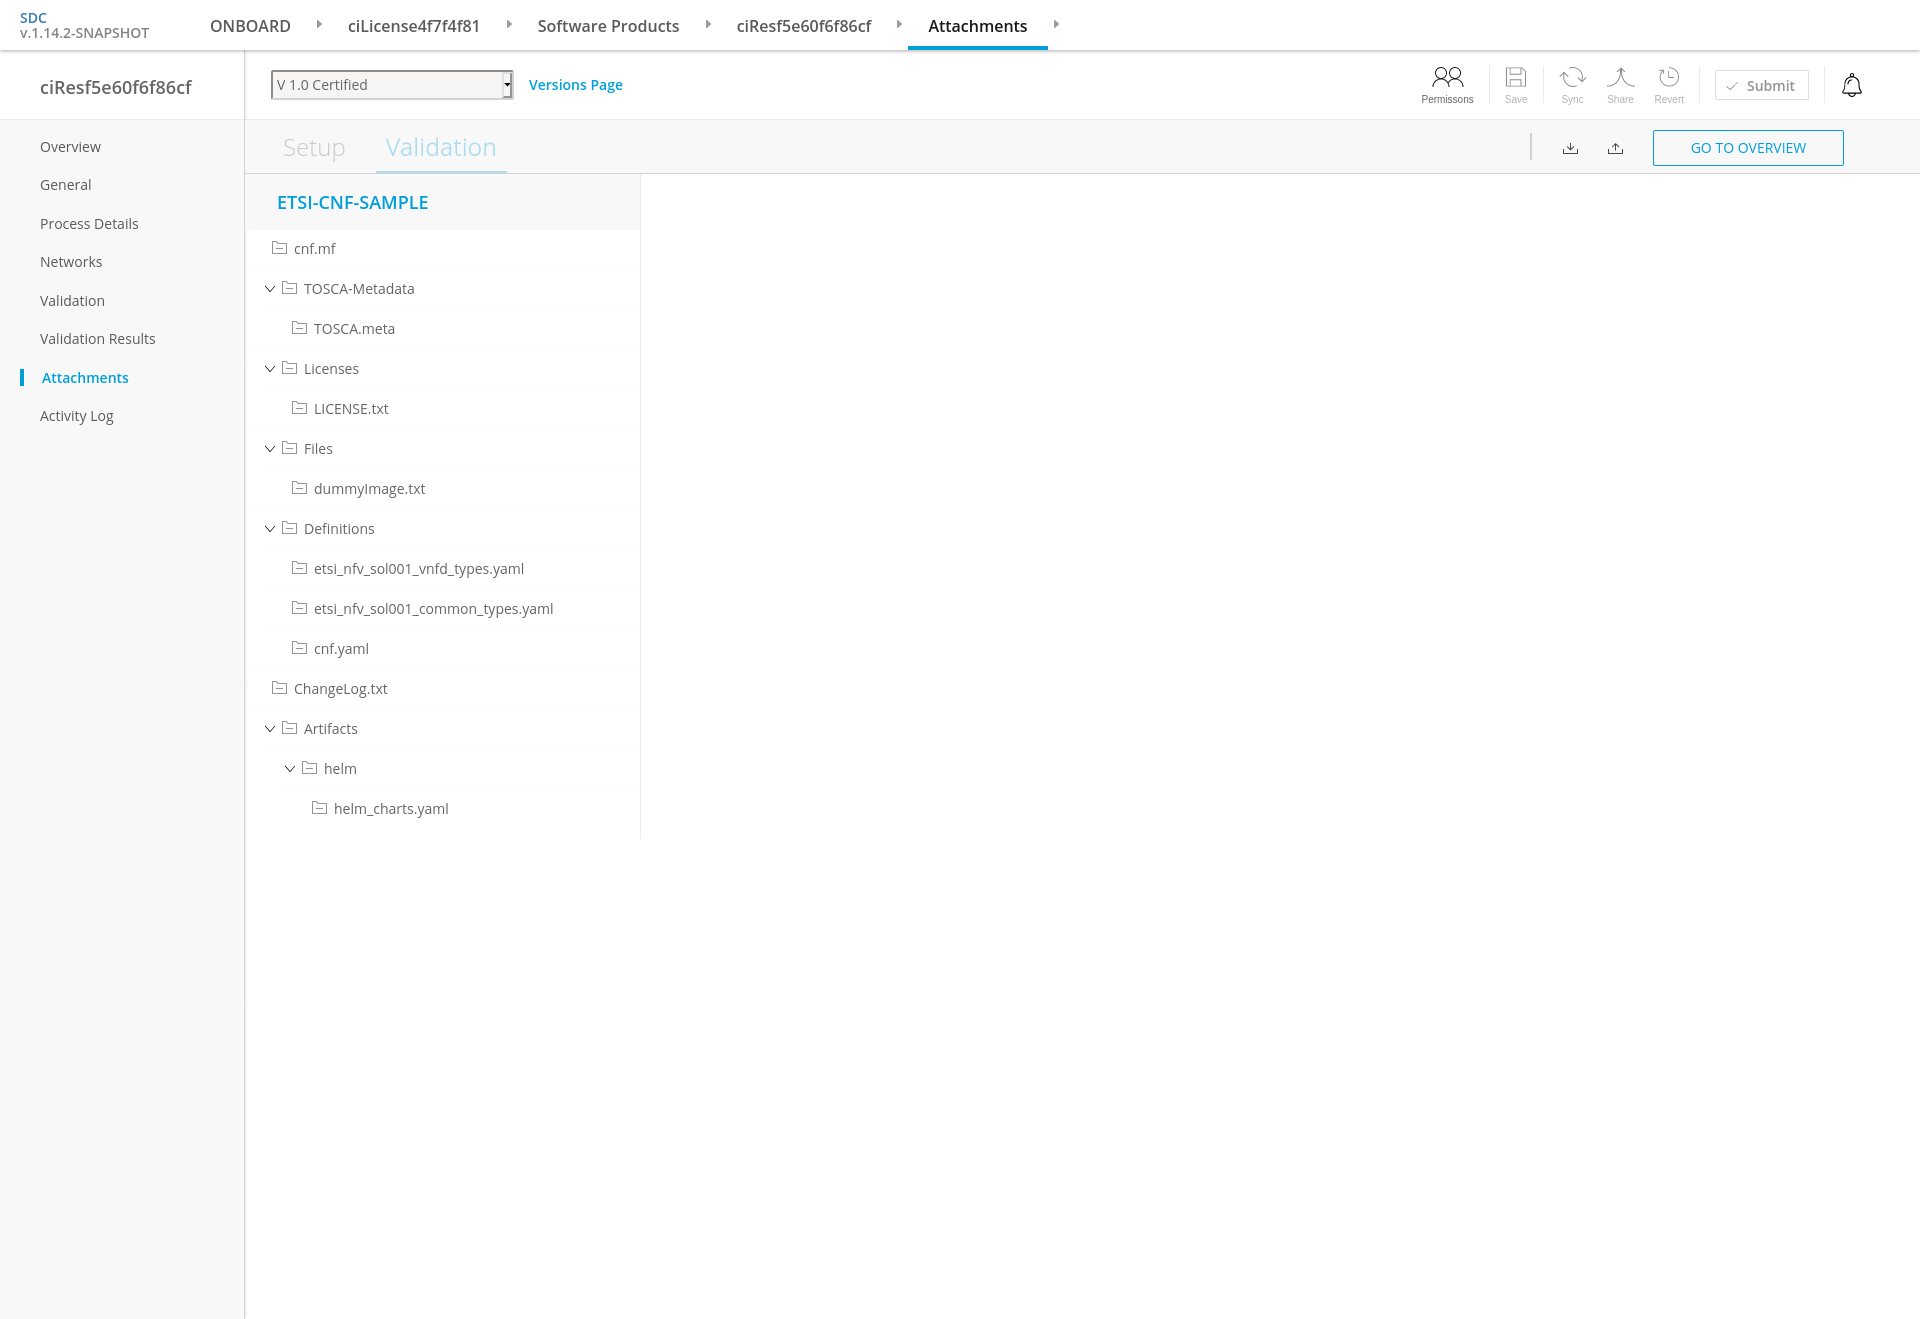This screenshot has height=1319, width=1920.
Task: Click file icon next to cnf.mf
Action: 280,248
